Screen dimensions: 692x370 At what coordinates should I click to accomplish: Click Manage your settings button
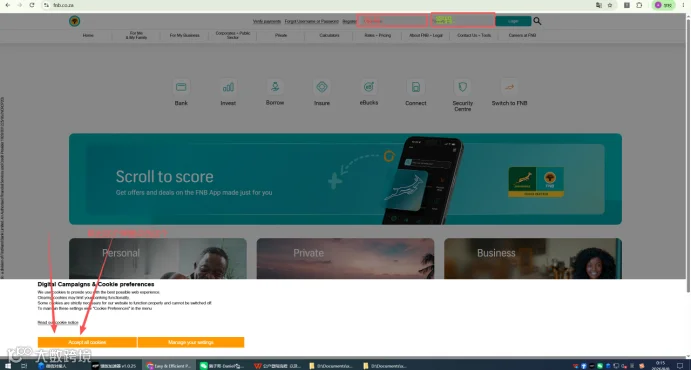click(191, 342)
